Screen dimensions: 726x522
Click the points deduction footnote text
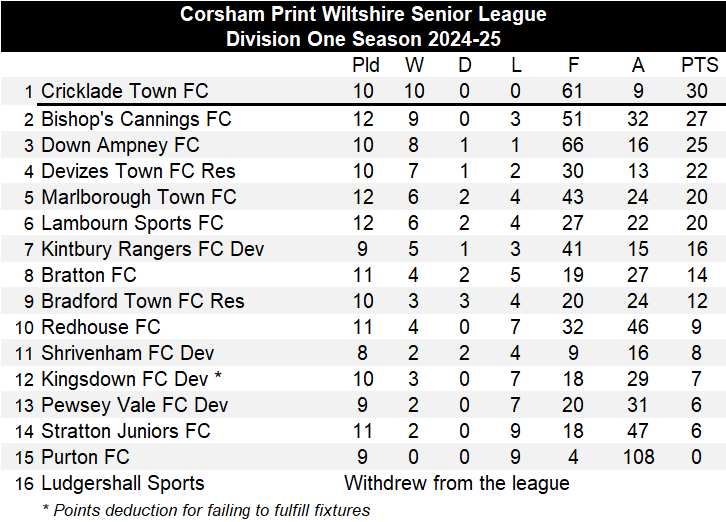click(205, 510)
